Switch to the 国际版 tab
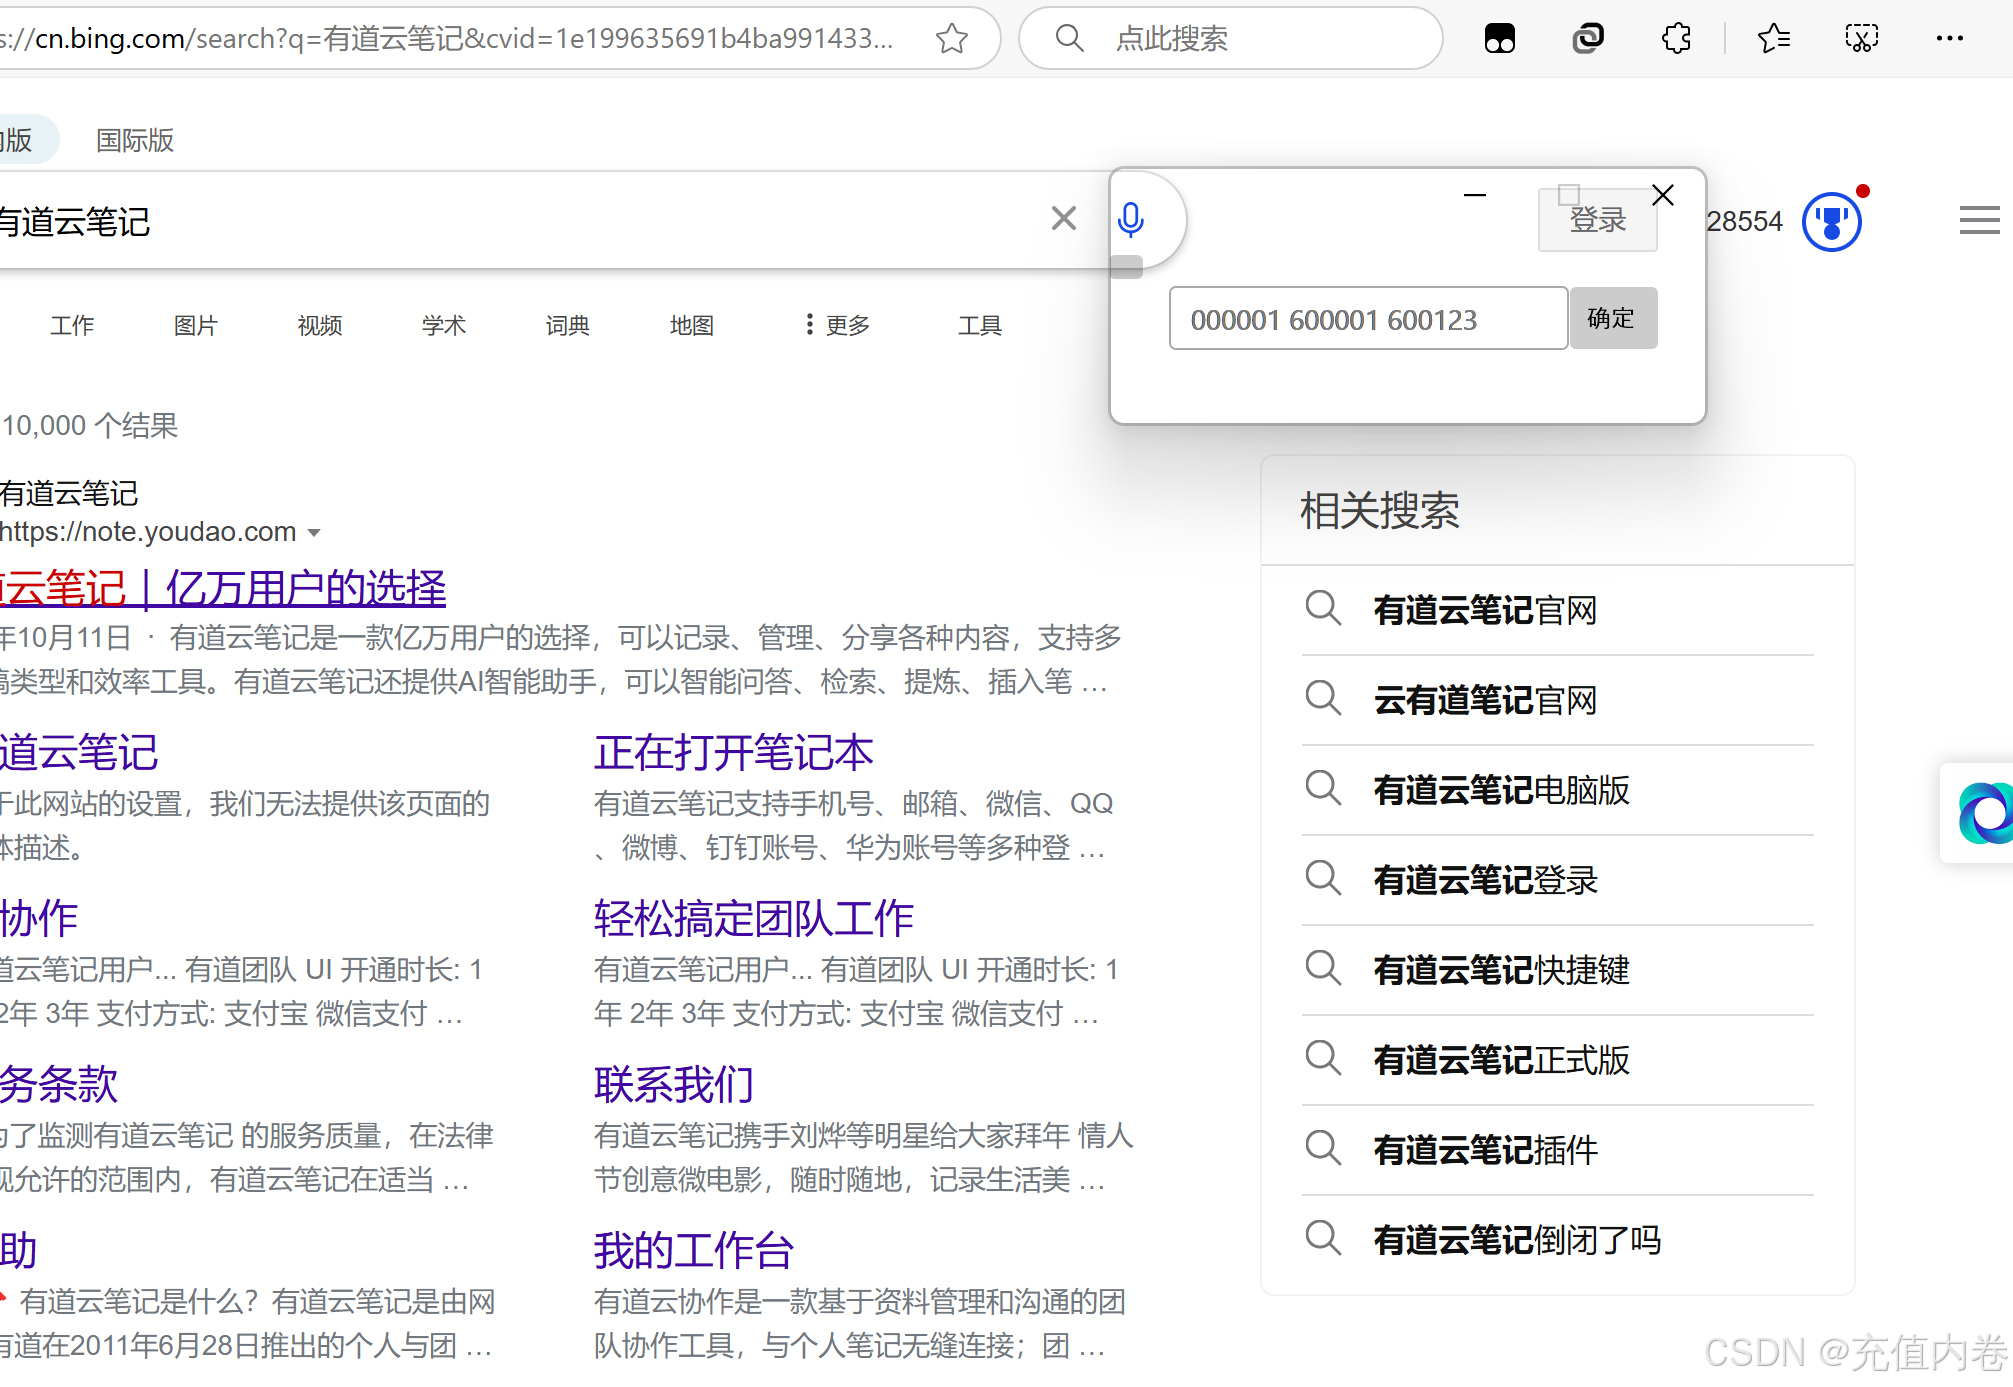The height and width of the screenshot is (1387, 2013). coord(134,140)
